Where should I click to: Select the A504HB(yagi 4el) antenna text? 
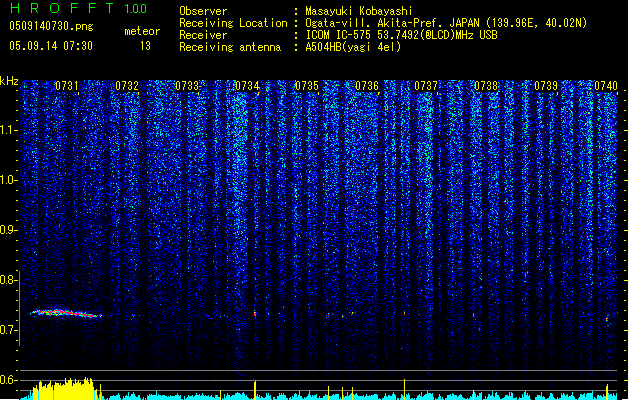[353, 47]
